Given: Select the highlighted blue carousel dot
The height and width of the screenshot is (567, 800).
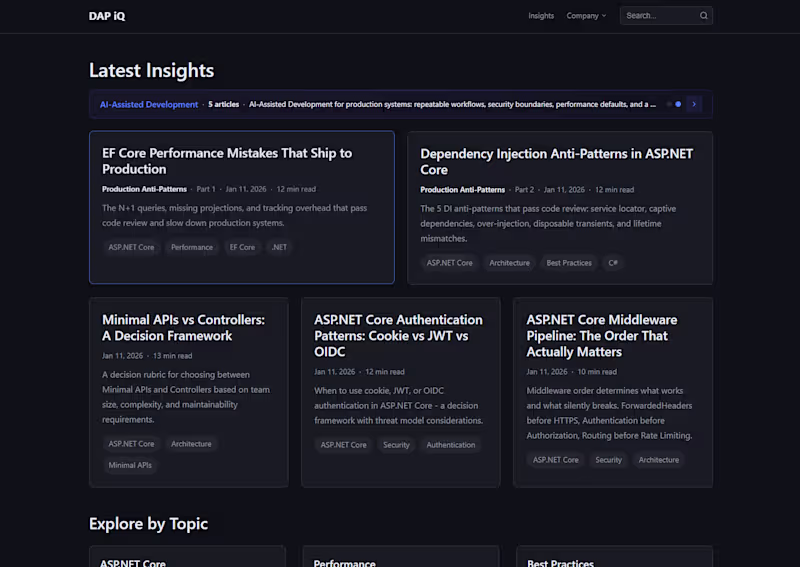Looking at the screenshot, I should (678, 104).
